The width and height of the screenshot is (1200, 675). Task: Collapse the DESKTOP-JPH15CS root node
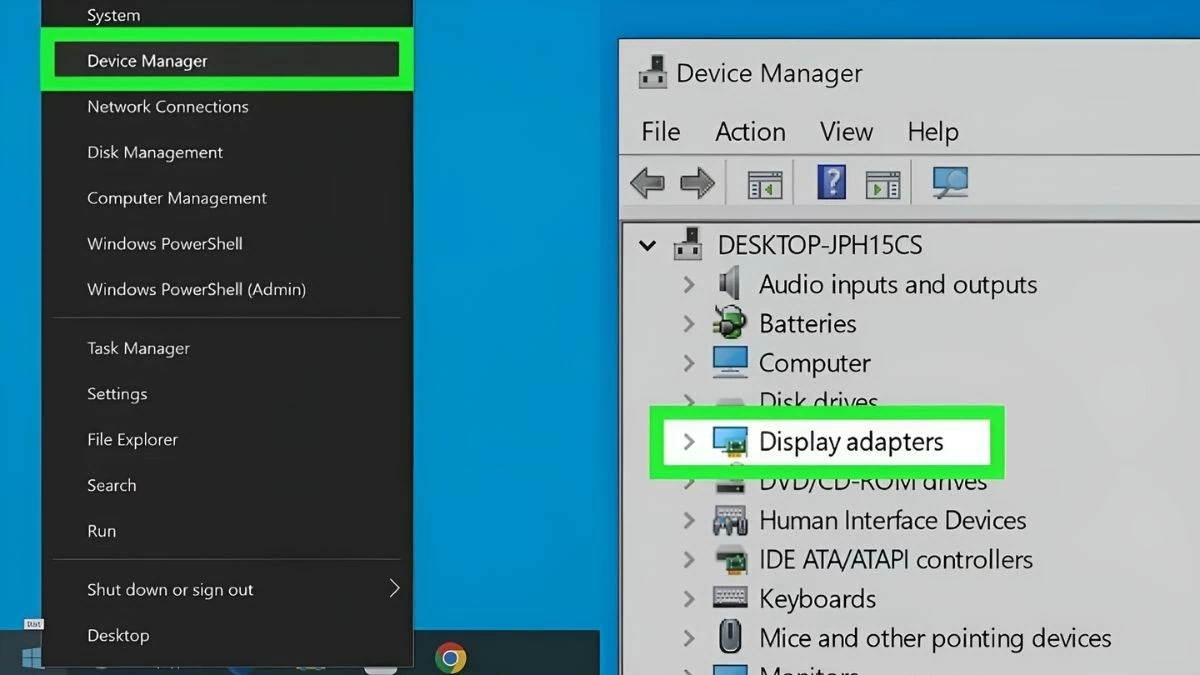pyautogui.click(x=648, y=245)
